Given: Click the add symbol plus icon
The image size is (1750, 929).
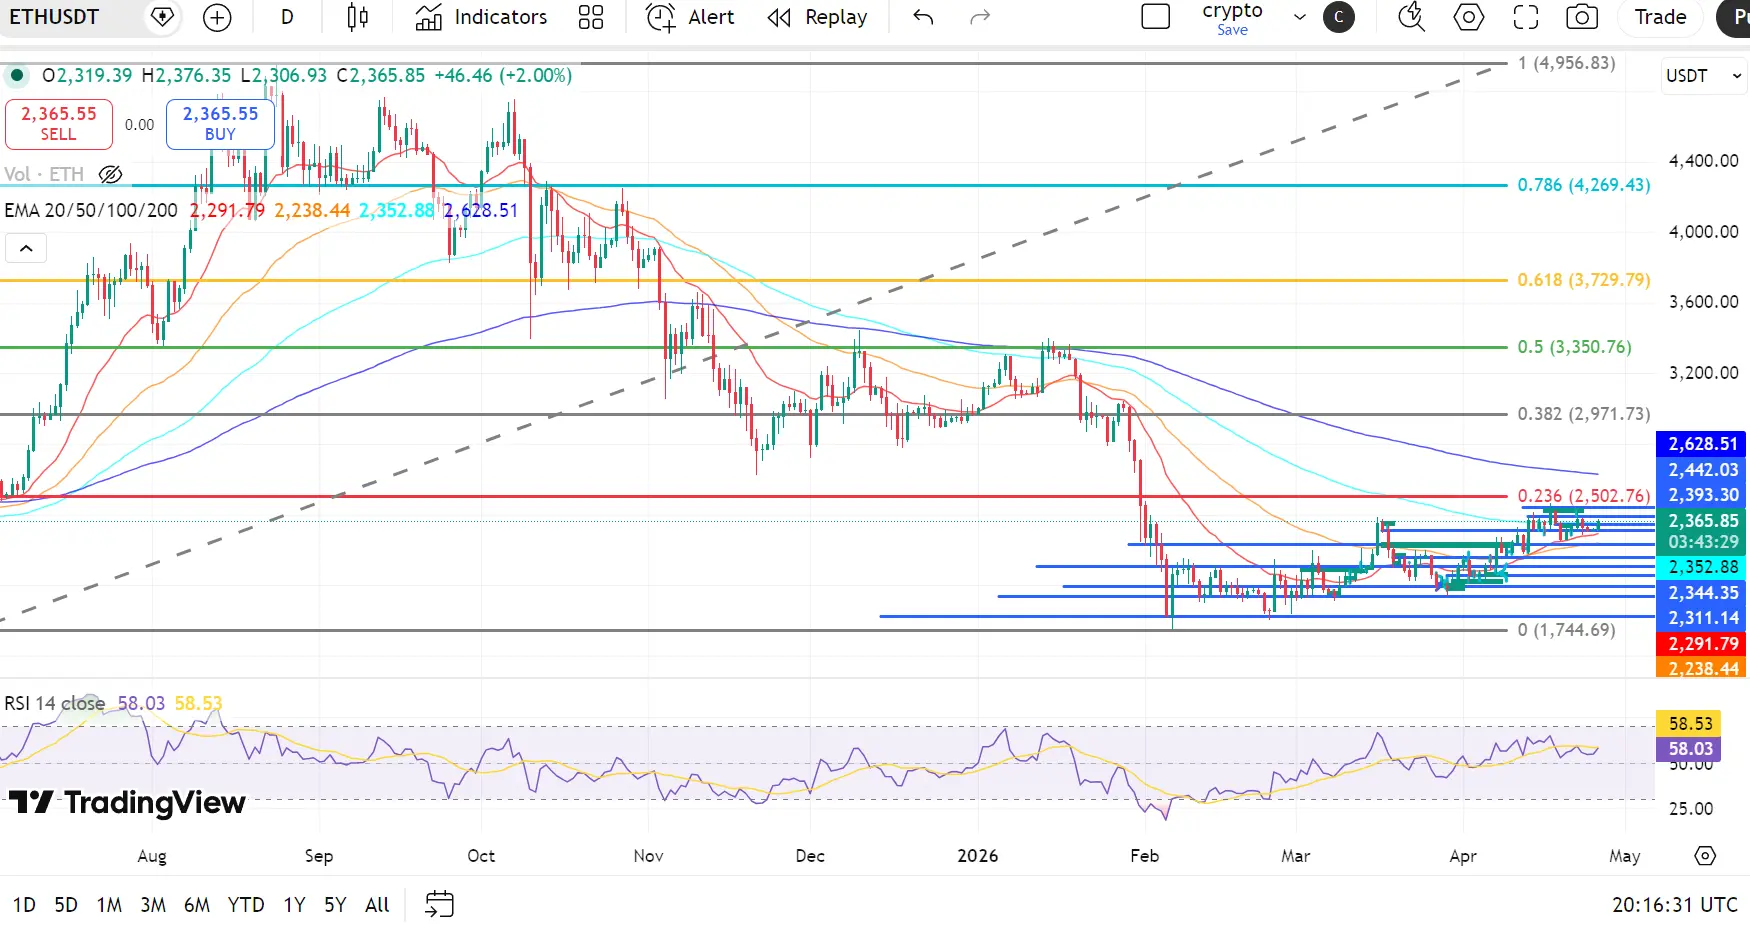Looking at the screenshot, I should [217, 17].
